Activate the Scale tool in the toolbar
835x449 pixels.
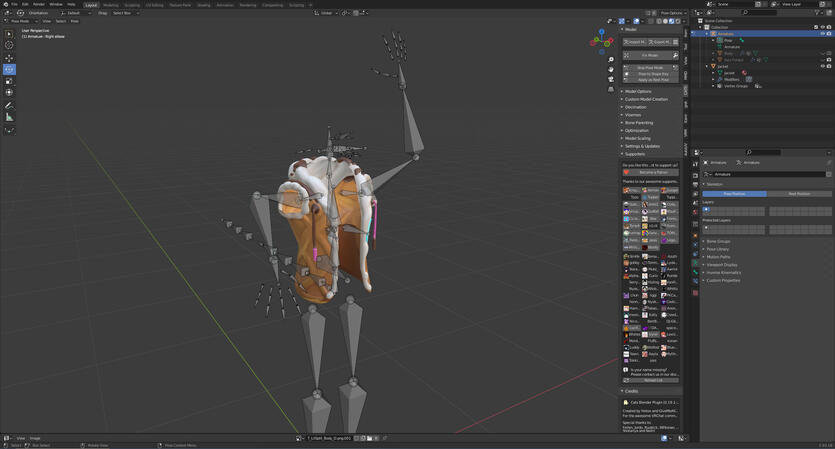[x=9, y=81]
